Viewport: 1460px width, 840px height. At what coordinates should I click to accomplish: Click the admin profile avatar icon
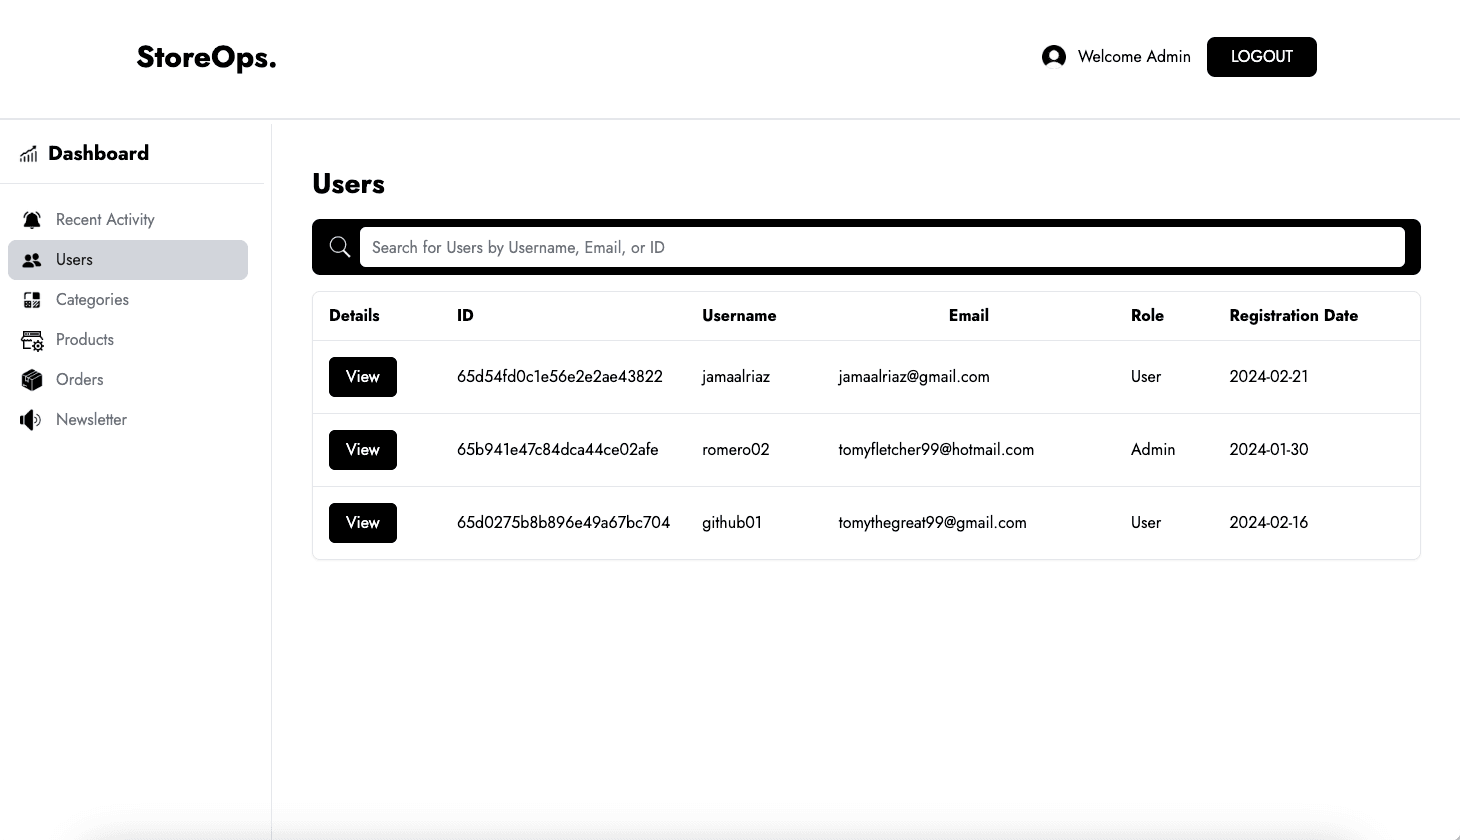tap(1053, 57)
